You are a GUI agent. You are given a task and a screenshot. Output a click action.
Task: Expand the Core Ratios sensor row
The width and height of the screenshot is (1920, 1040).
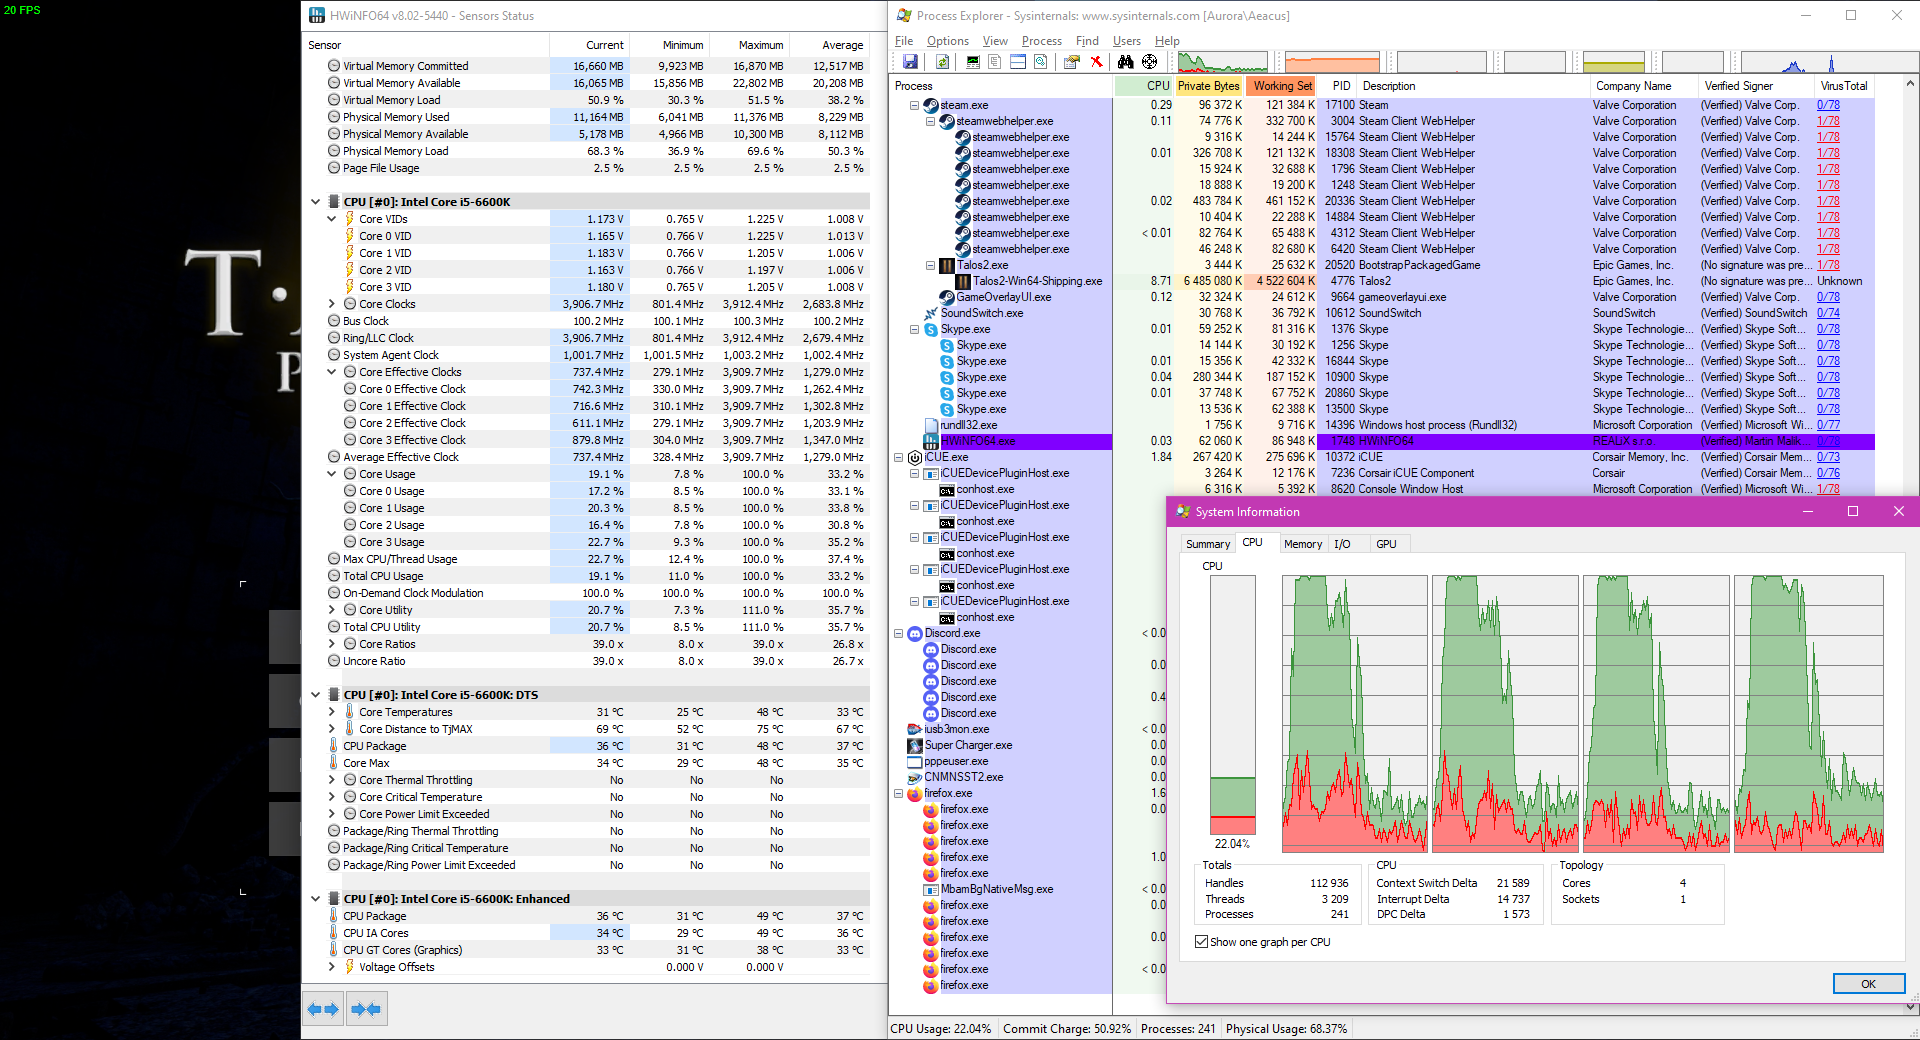pos(332,644)
